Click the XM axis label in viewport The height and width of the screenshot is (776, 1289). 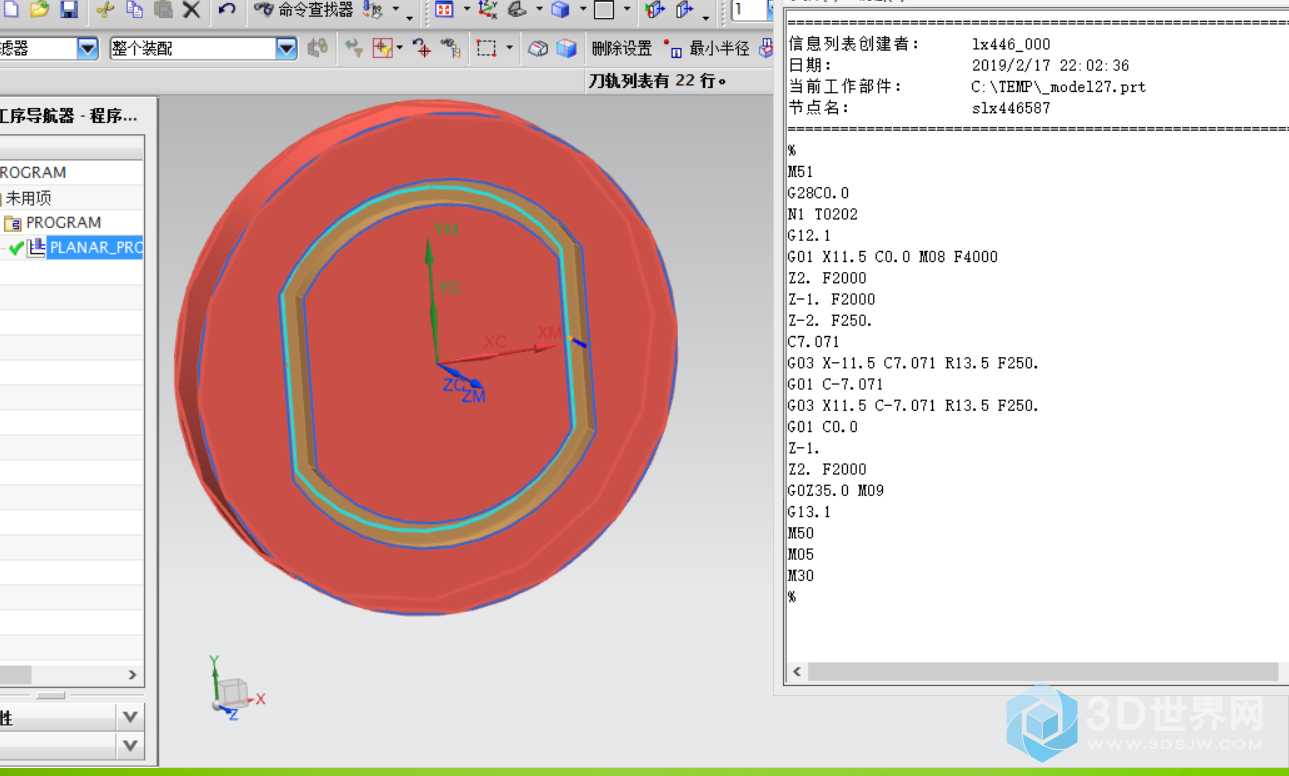(x=550, y=333)
